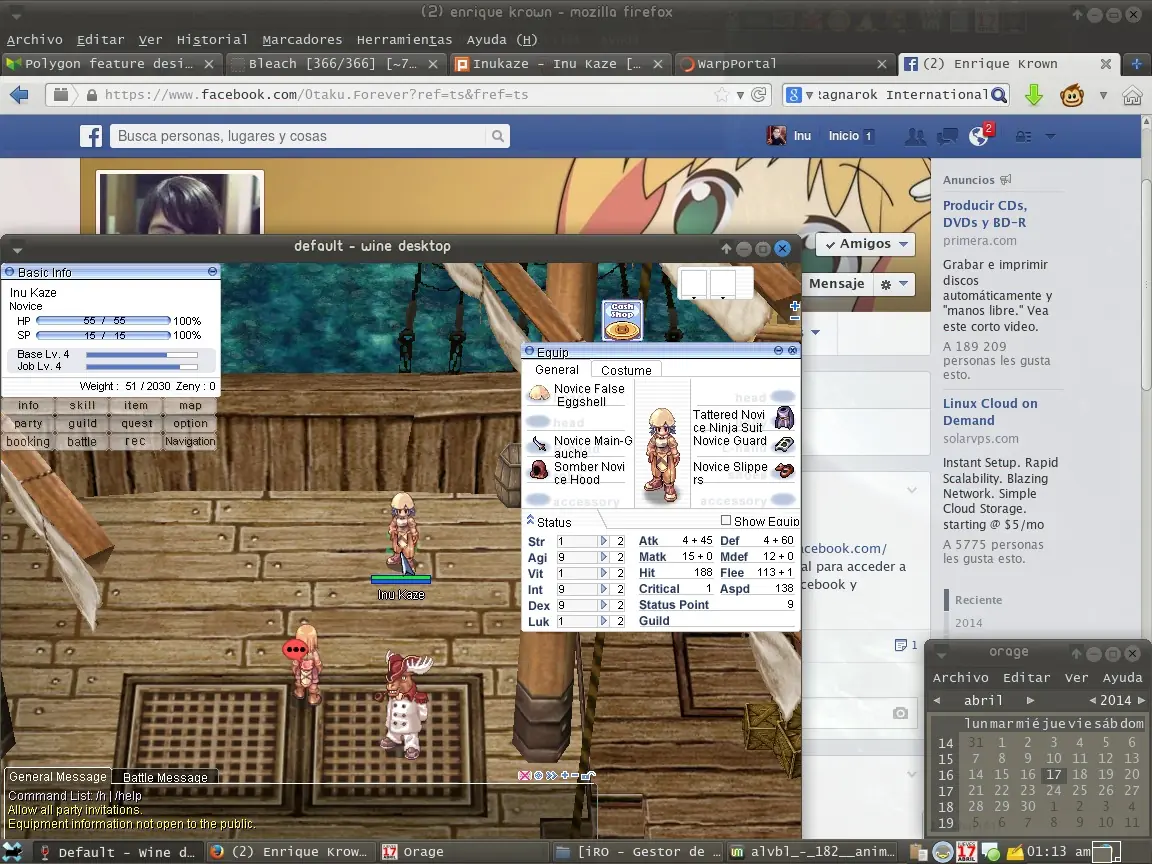Open Facebook privacy shortcuts icon
The height and width of the screenshot is (864, 1152).
(x=1023, y=136)
